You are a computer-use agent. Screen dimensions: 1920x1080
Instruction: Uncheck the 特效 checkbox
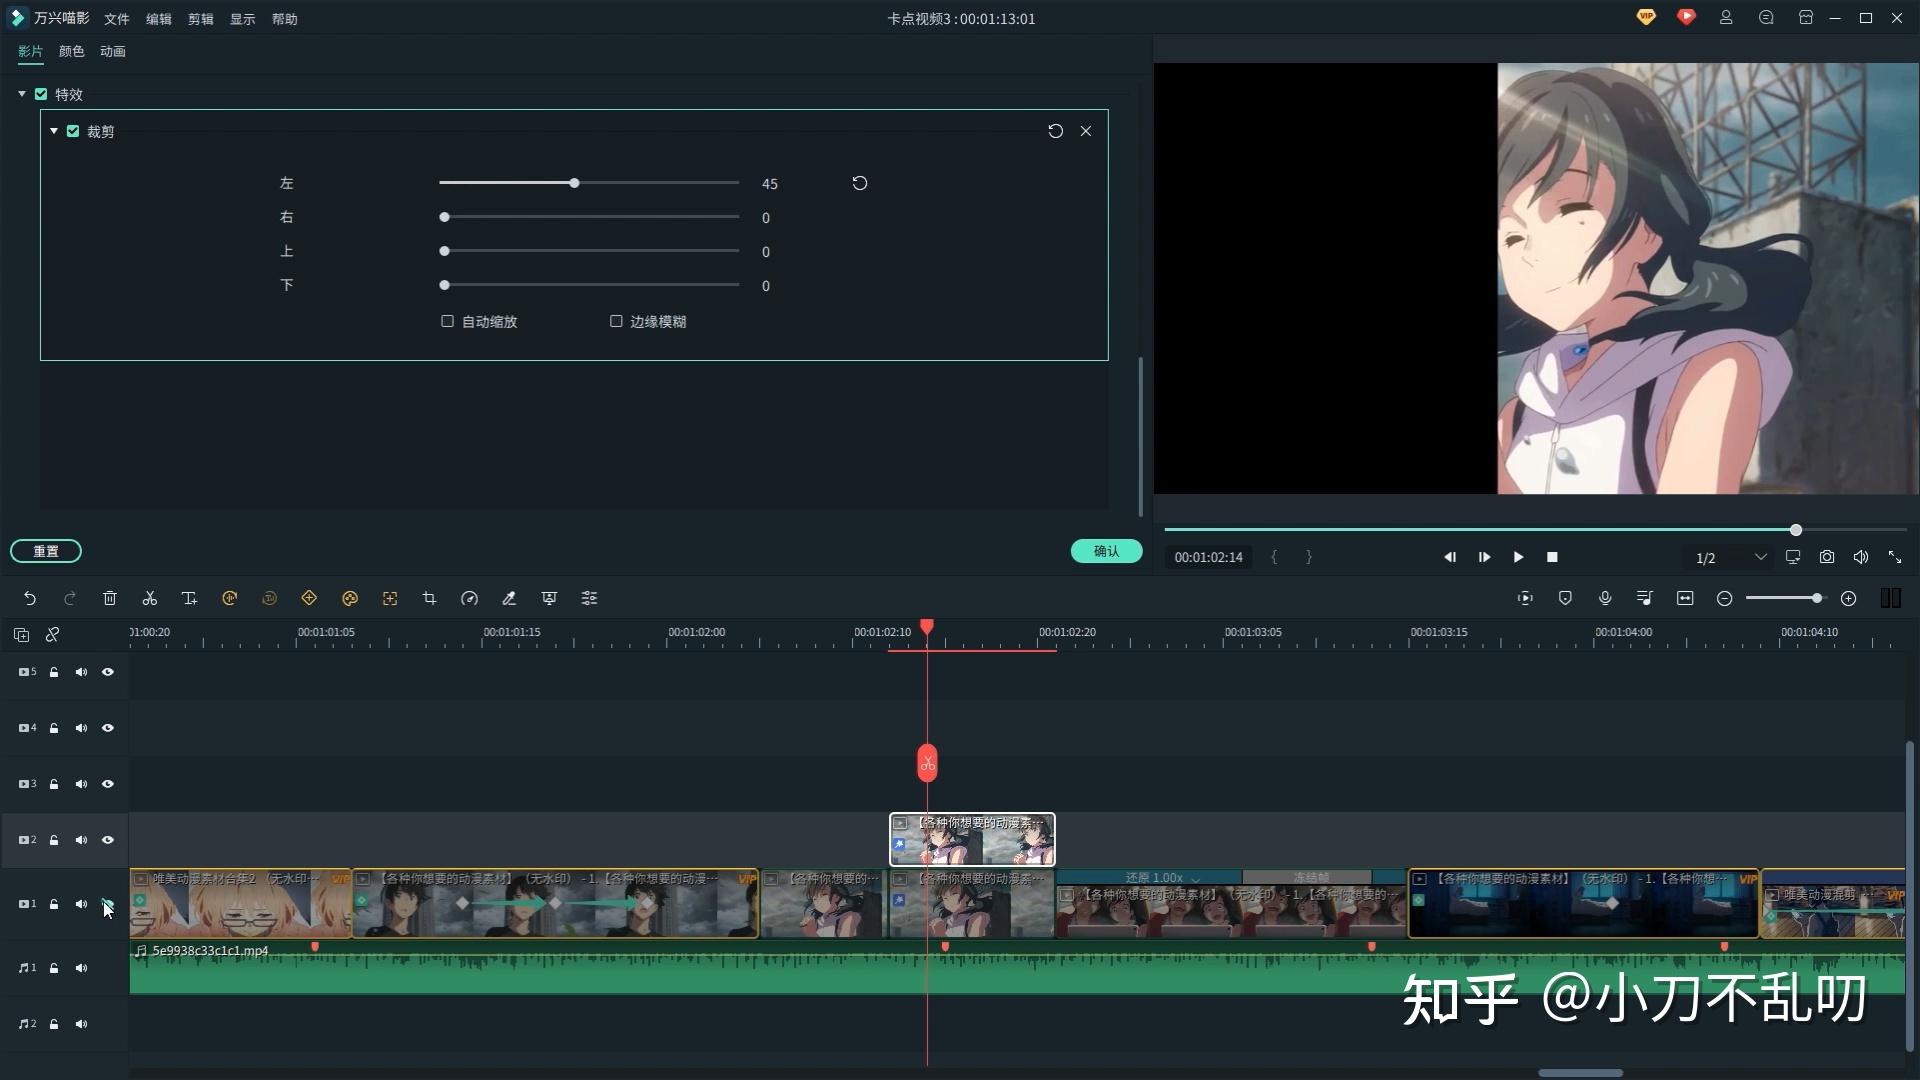41,94
